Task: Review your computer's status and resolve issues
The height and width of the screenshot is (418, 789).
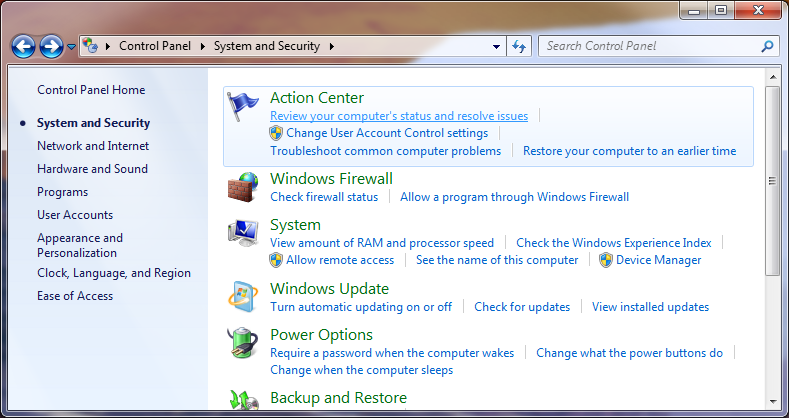Action: pos(399,116)
